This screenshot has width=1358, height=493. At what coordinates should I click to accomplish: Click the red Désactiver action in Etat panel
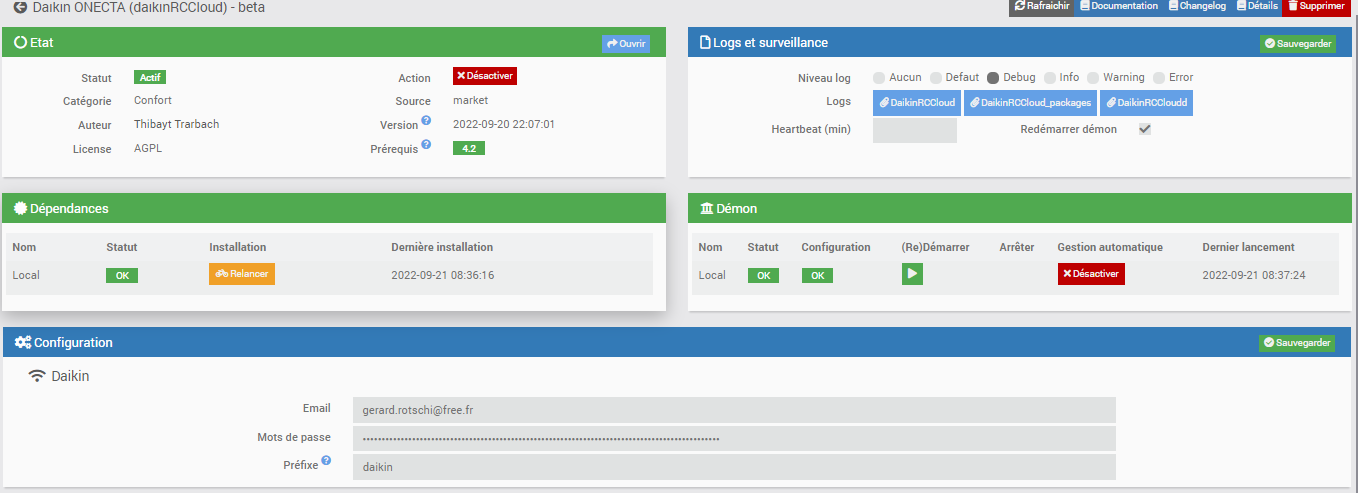(x=485, y=76)
